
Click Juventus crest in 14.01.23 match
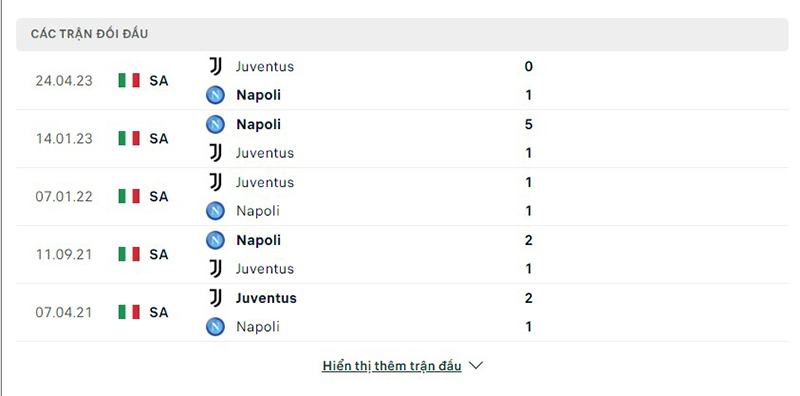pyautogui.click(x=216, y=153)
